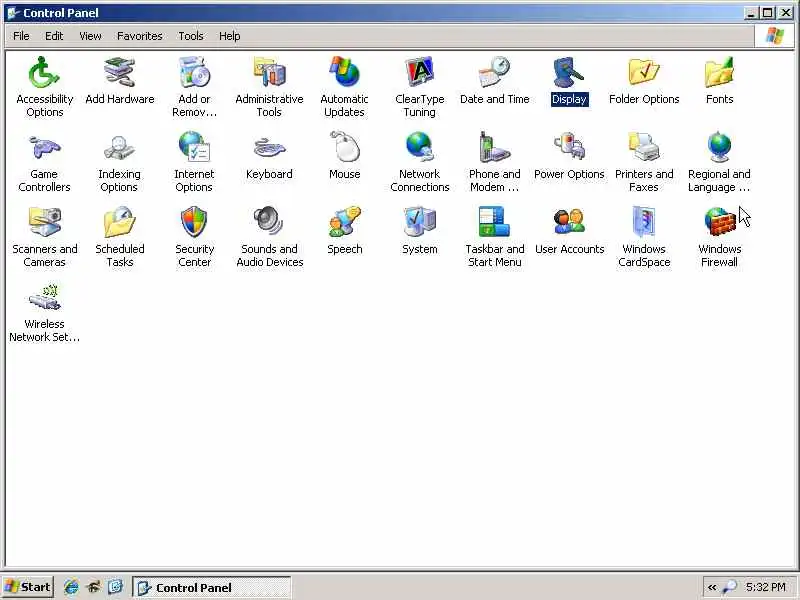Open the Security Center shield icon
The height and width of the screenshot is (600, 800).
pyautogui.click(x=194, y=222)
